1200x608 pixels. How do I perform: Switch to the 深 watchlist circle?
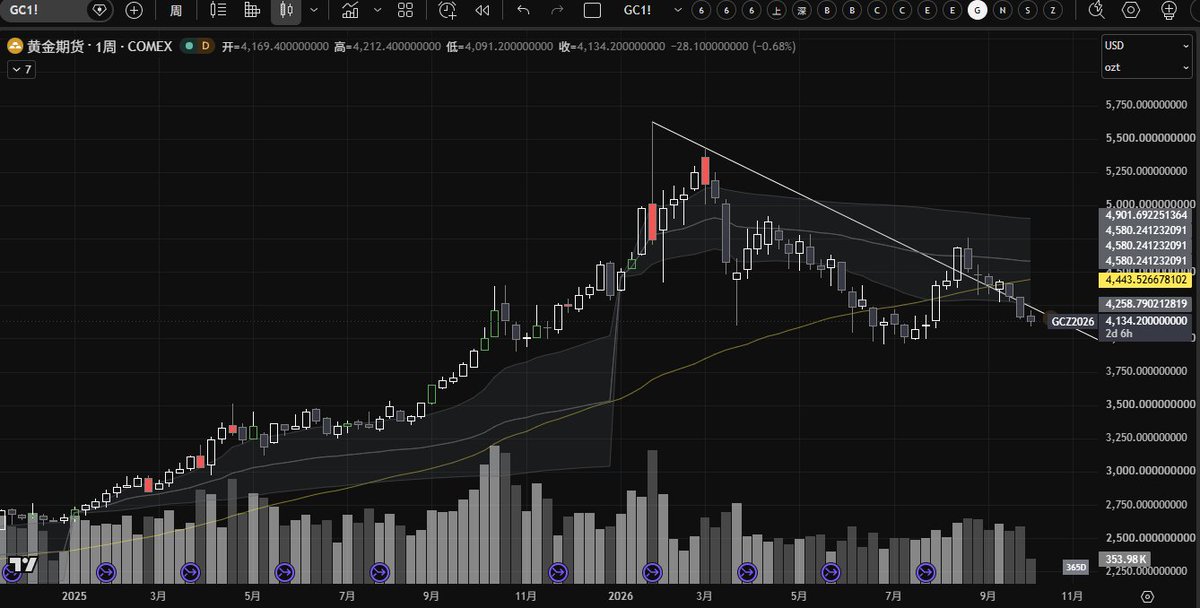click(801, 10)
